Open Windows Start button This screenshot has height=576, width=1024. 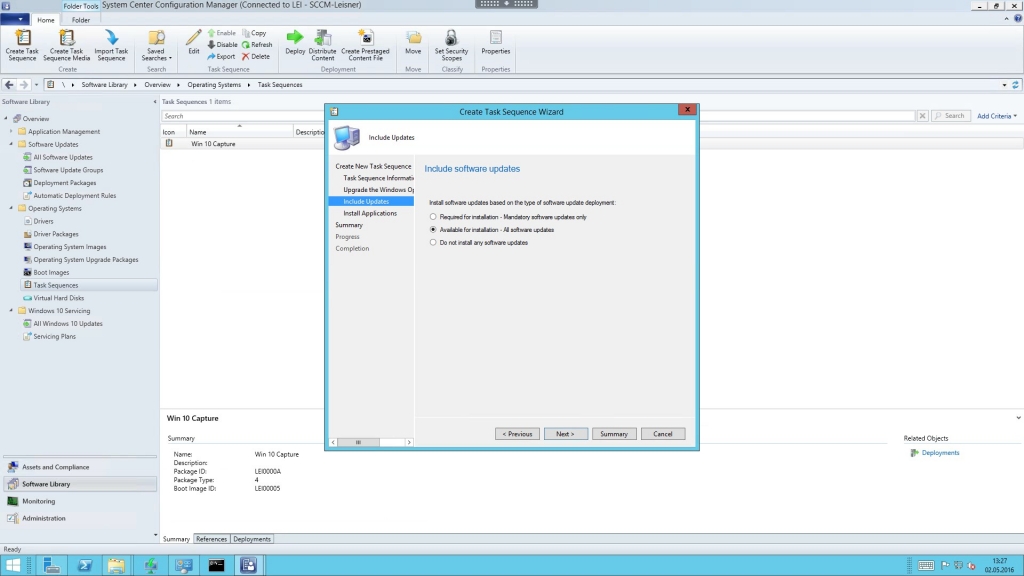tap(13, 566)
